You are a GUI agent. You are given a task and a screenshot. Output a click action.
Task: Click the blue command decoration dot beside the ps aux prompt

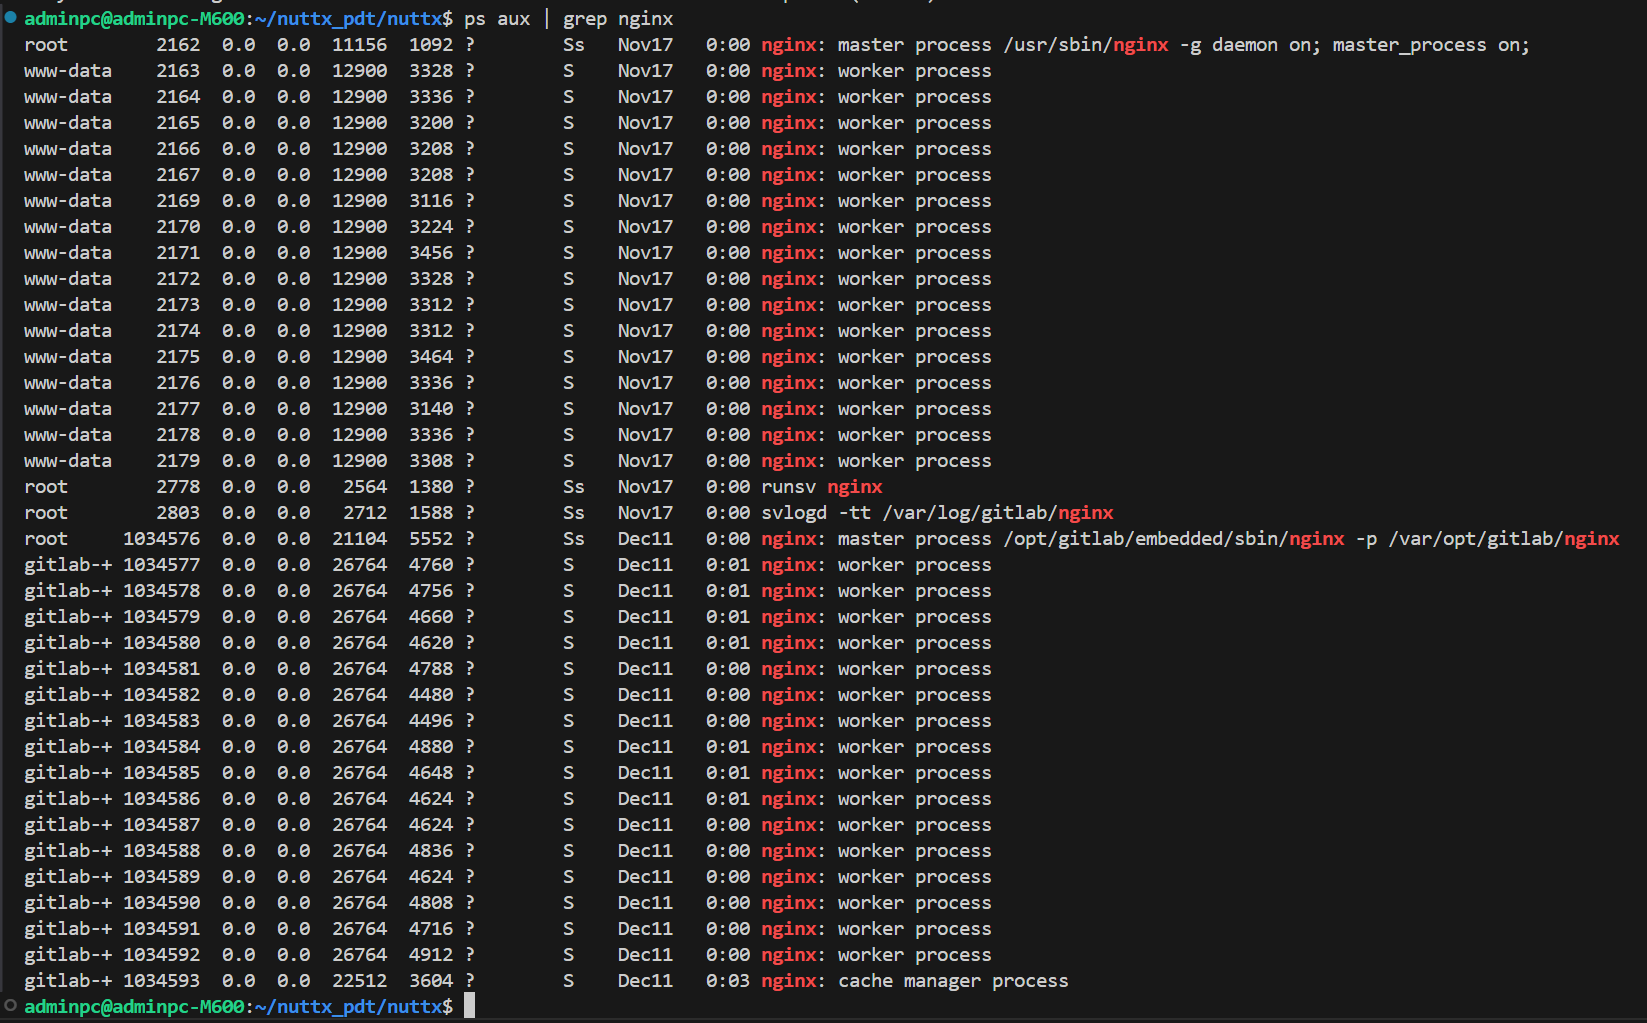click(x=10, y=17)
